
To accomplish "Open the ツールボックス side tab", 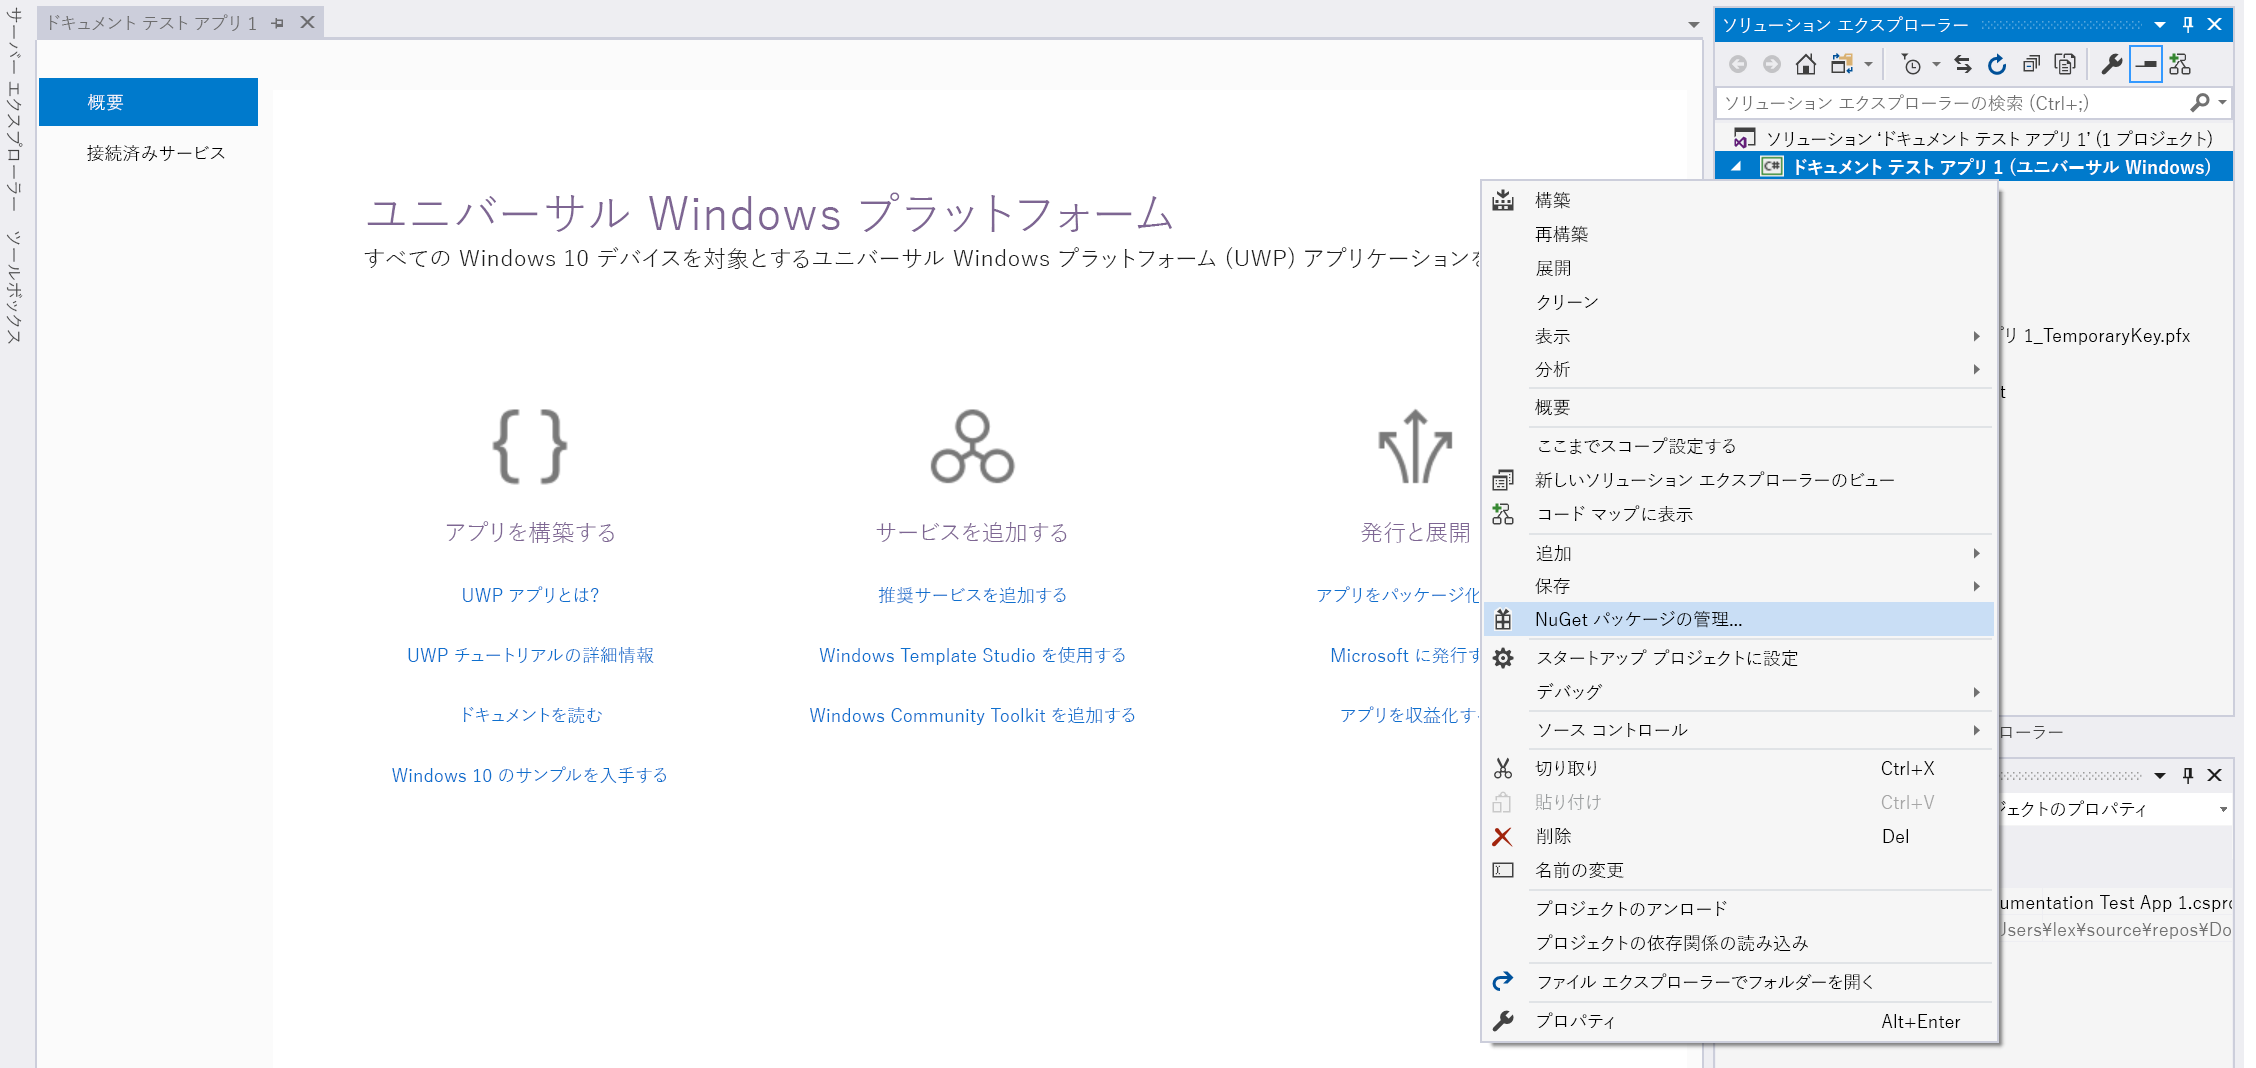I will tap(14, 287).
